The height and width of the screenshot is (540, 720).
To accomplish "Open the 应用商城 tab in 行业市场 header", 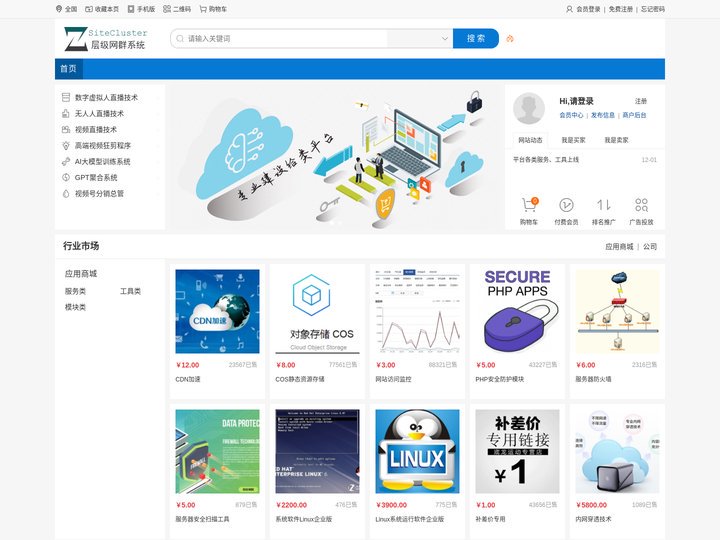I will pos(619,247).
